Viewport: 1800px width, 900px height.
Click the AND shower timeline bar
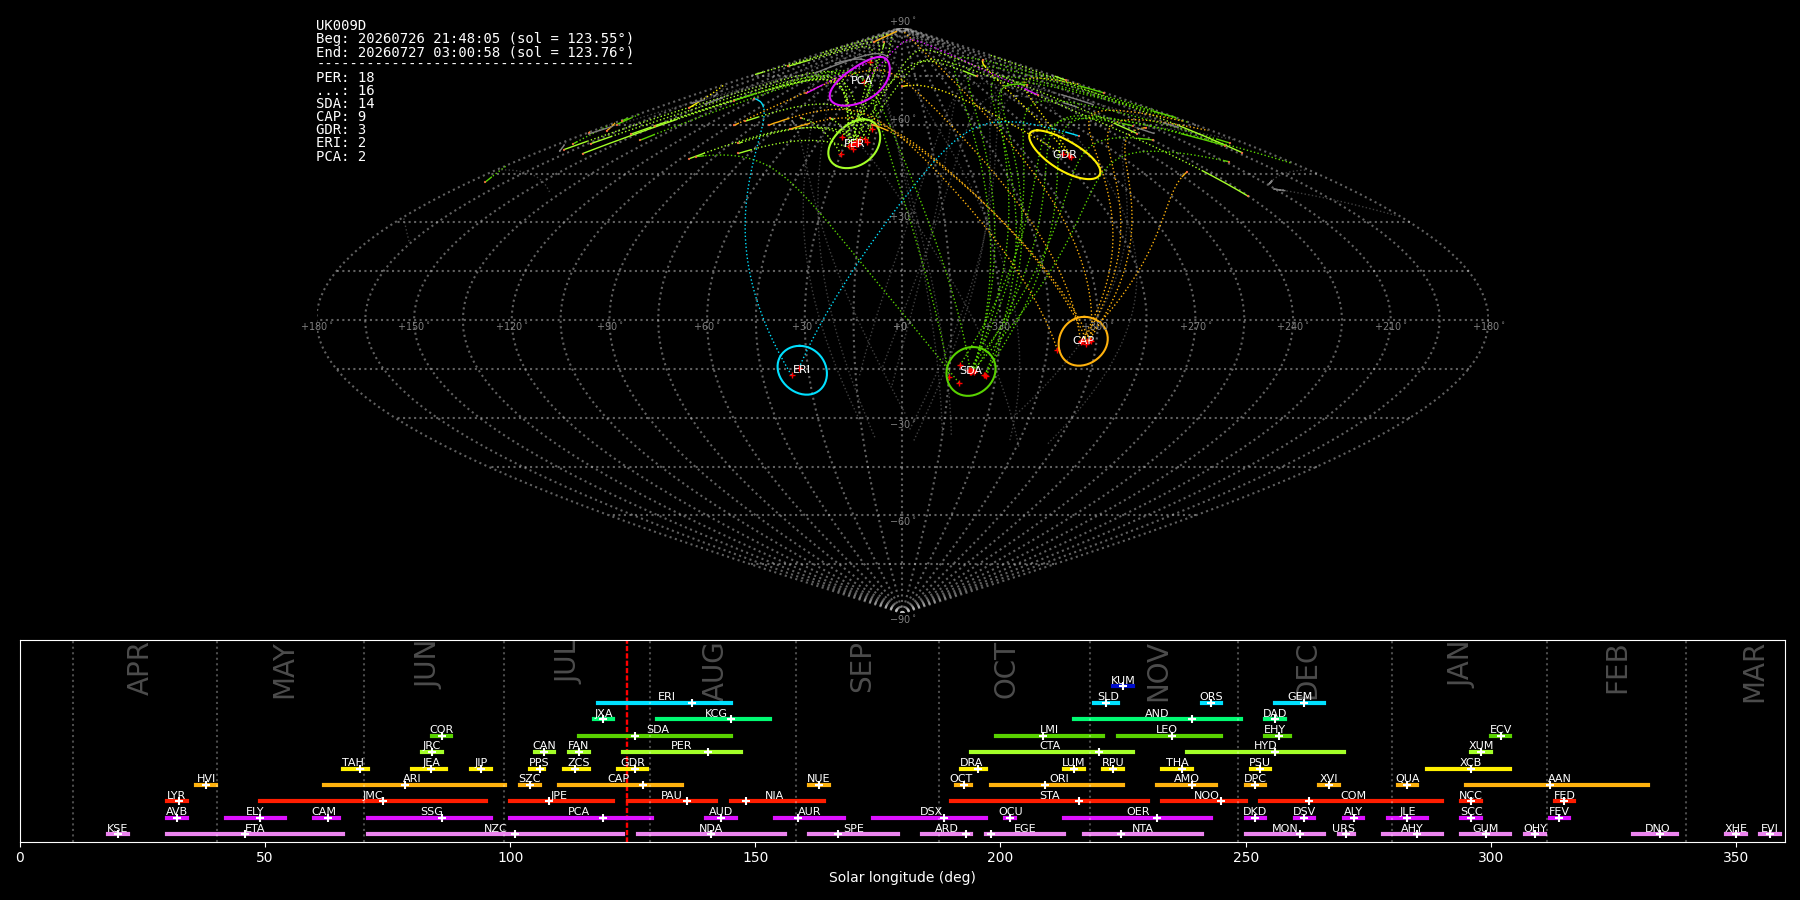(x=1157, y=719)
